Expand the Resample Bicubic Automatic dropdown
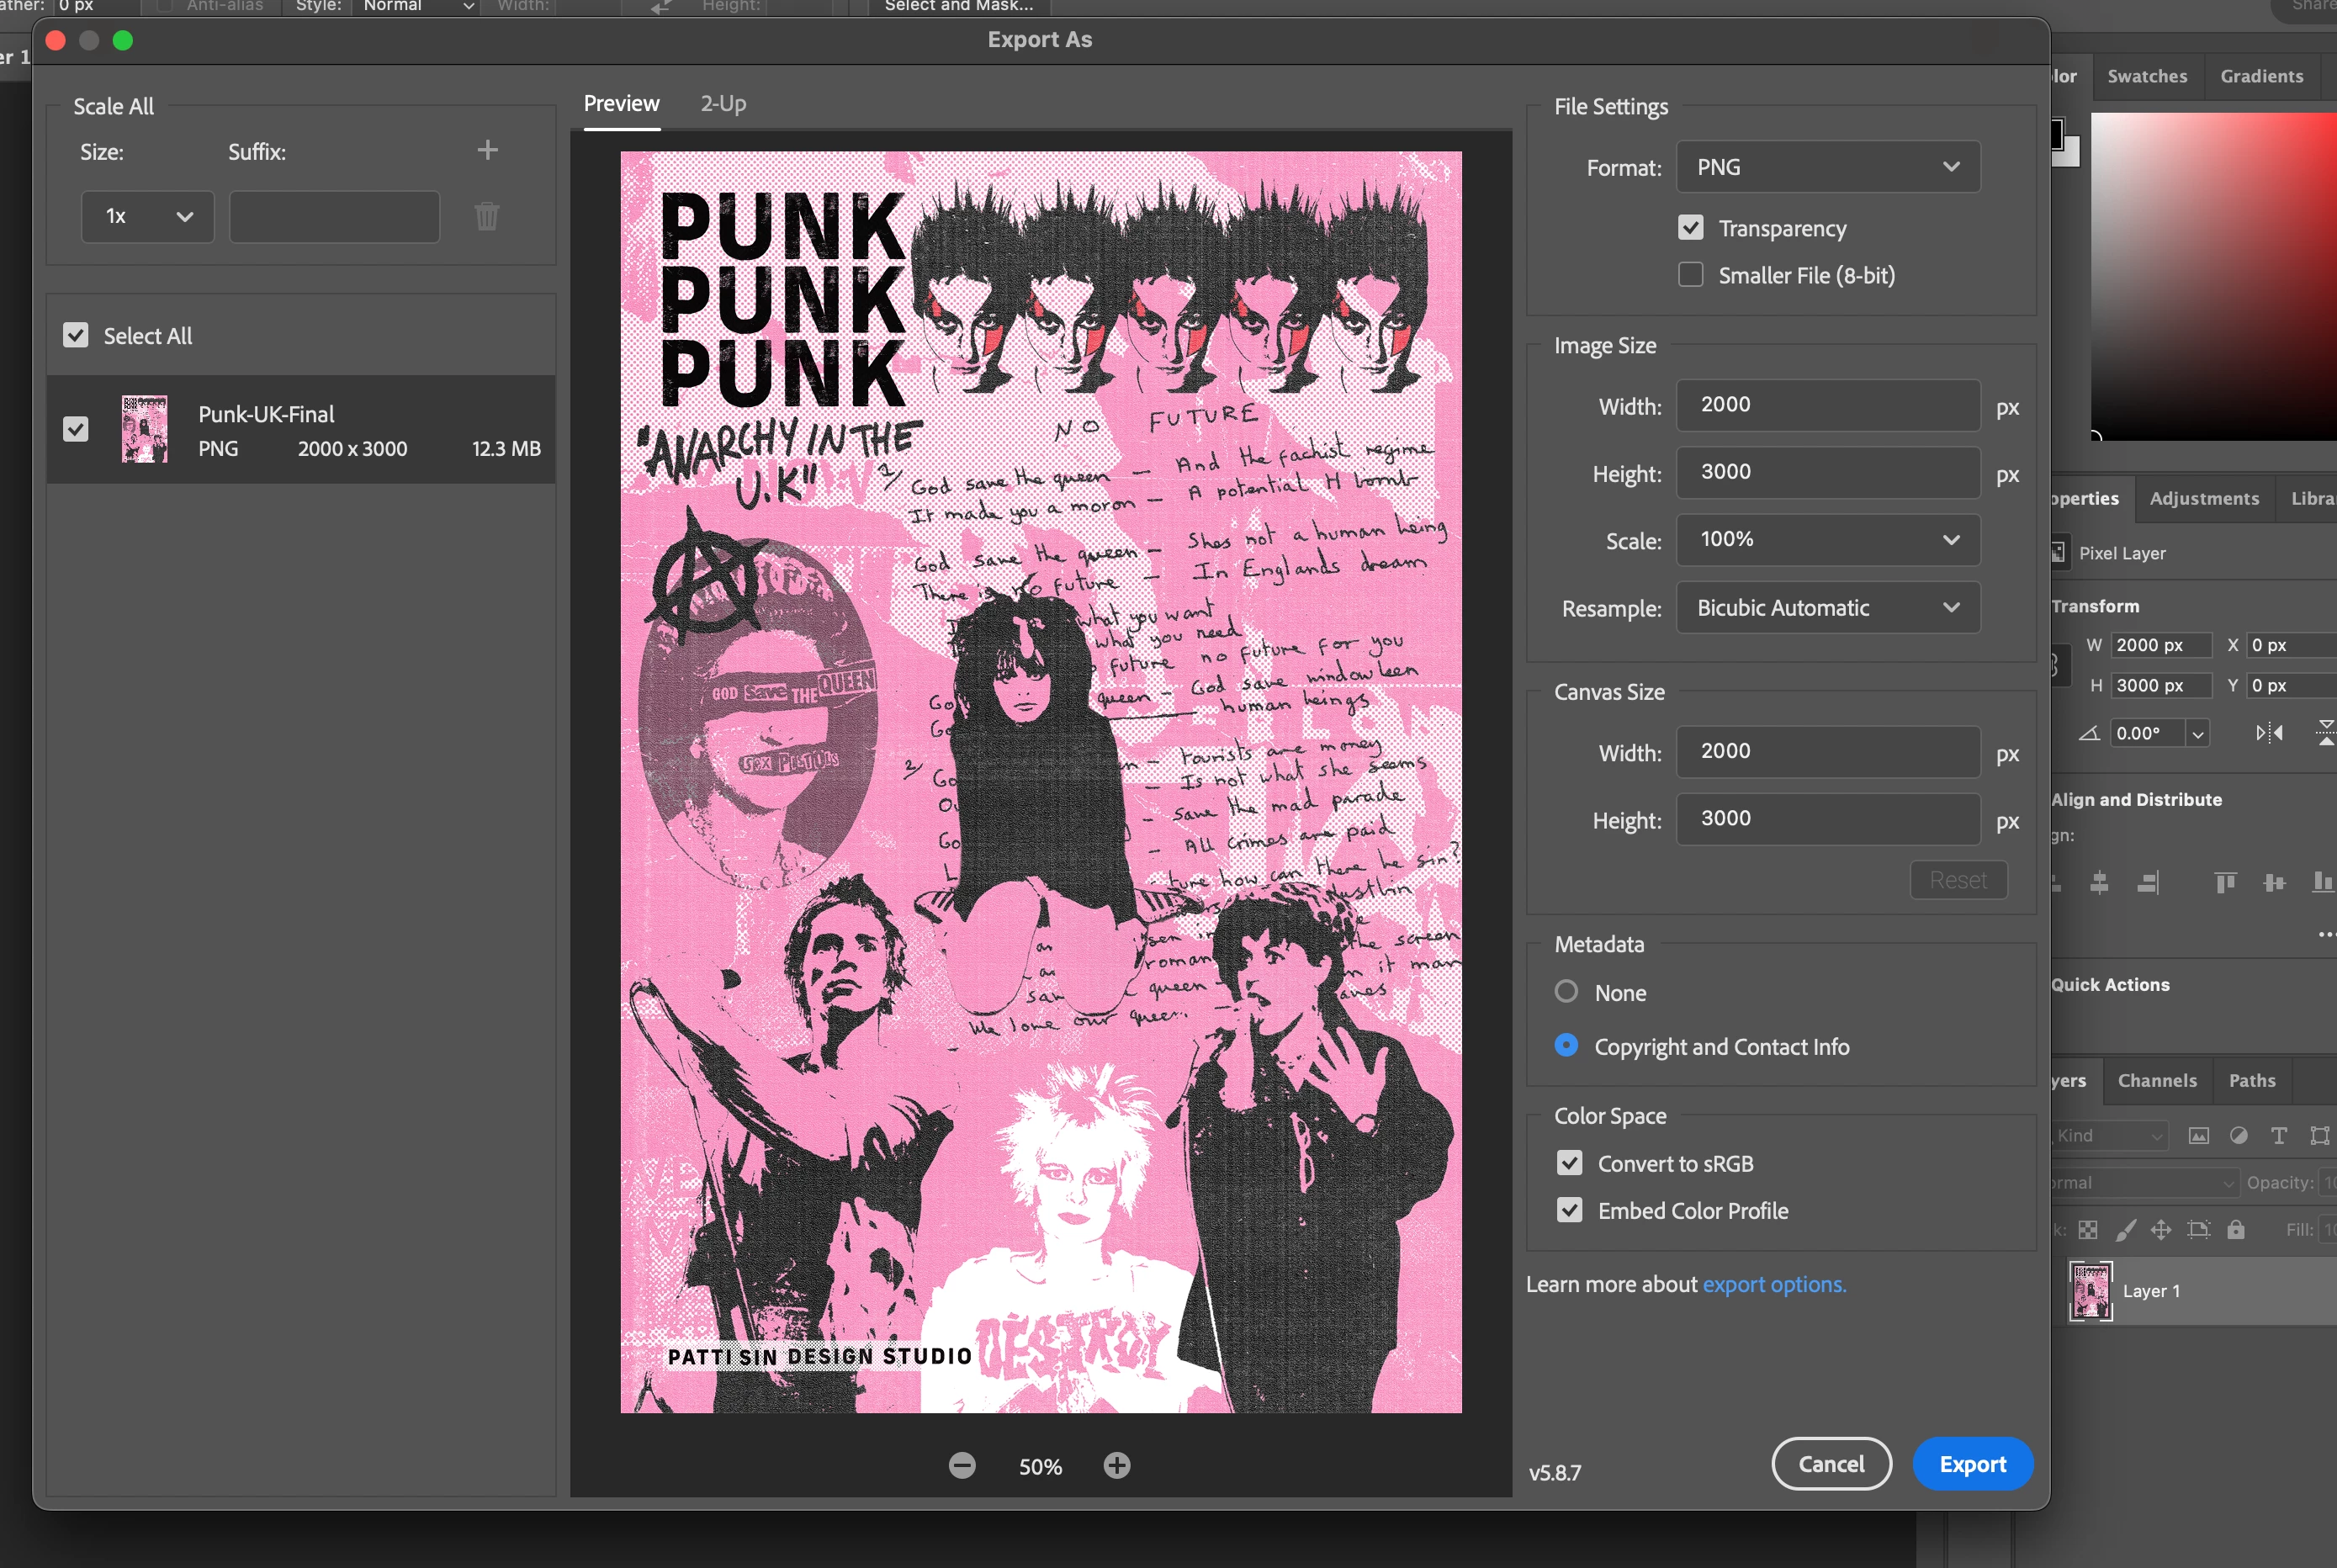Image resolution: width=2337 pixels, height=1568 pixels. click(x=1828, y=608)
